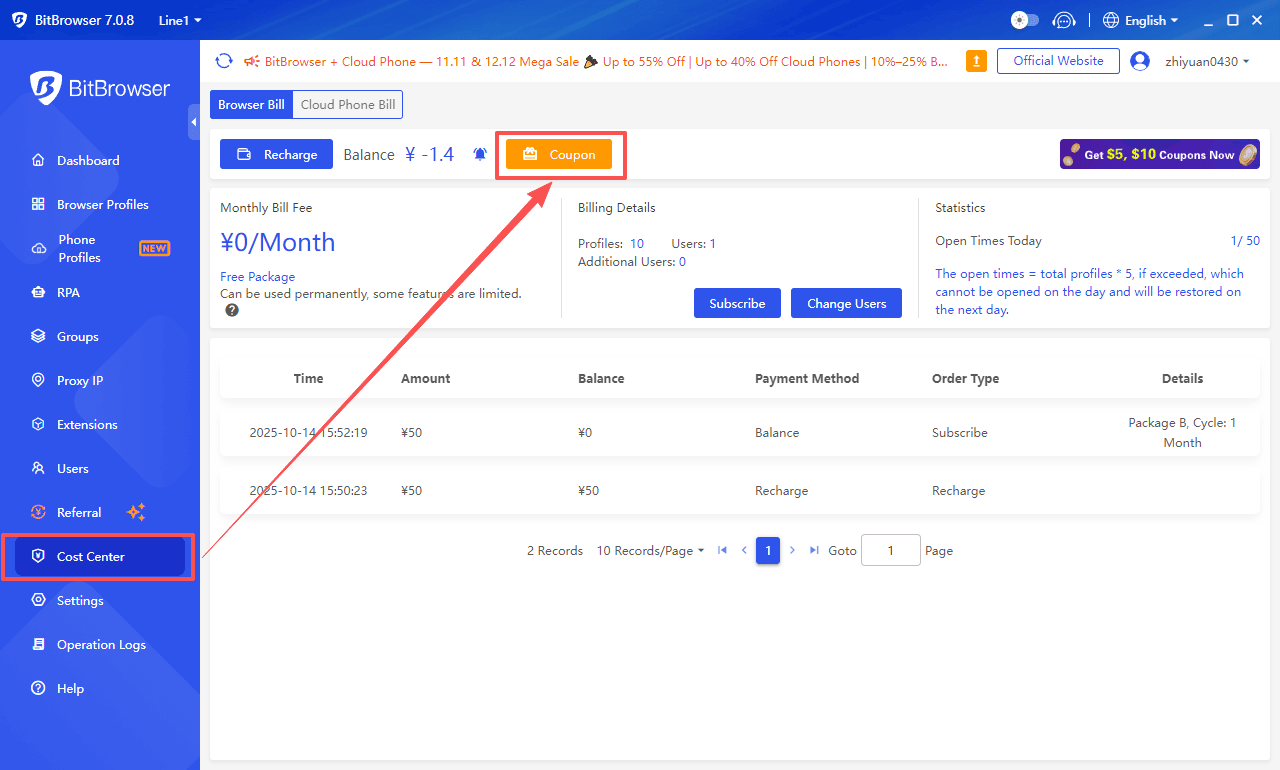The image size is (1280, 770).
Task: Click the orange Coupon button
Action: click(x=561, y=154)
